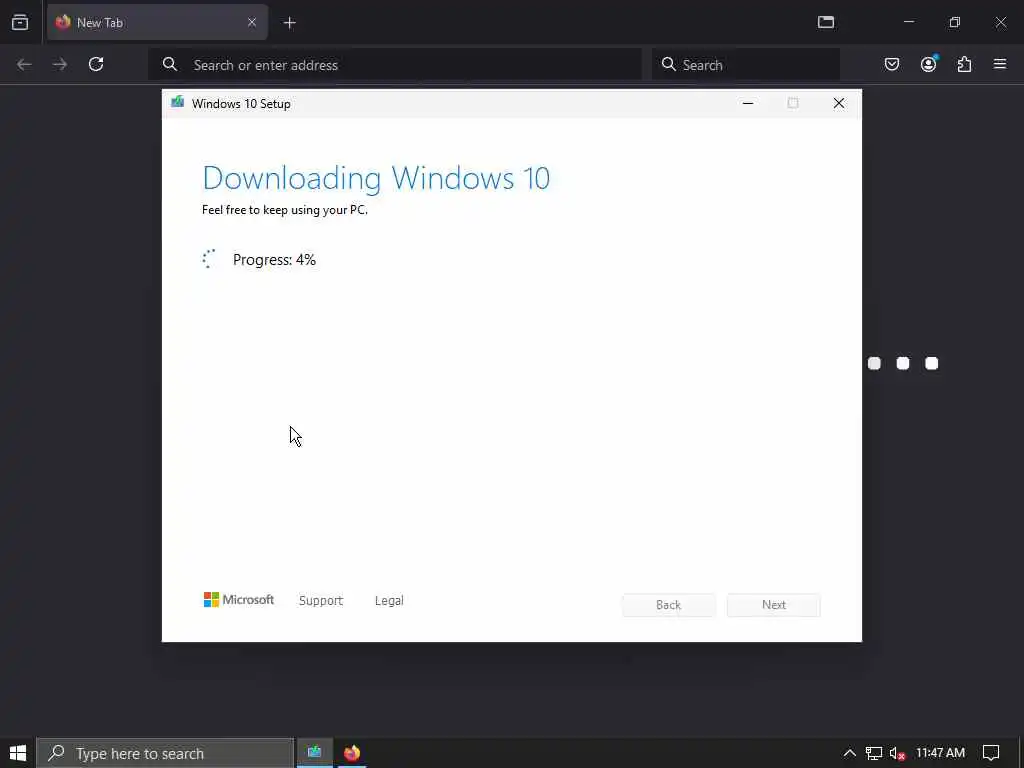This screenshot has width=1024, height=768.
Task: Click the Microsoft logo in Setup
Action: 238,600
